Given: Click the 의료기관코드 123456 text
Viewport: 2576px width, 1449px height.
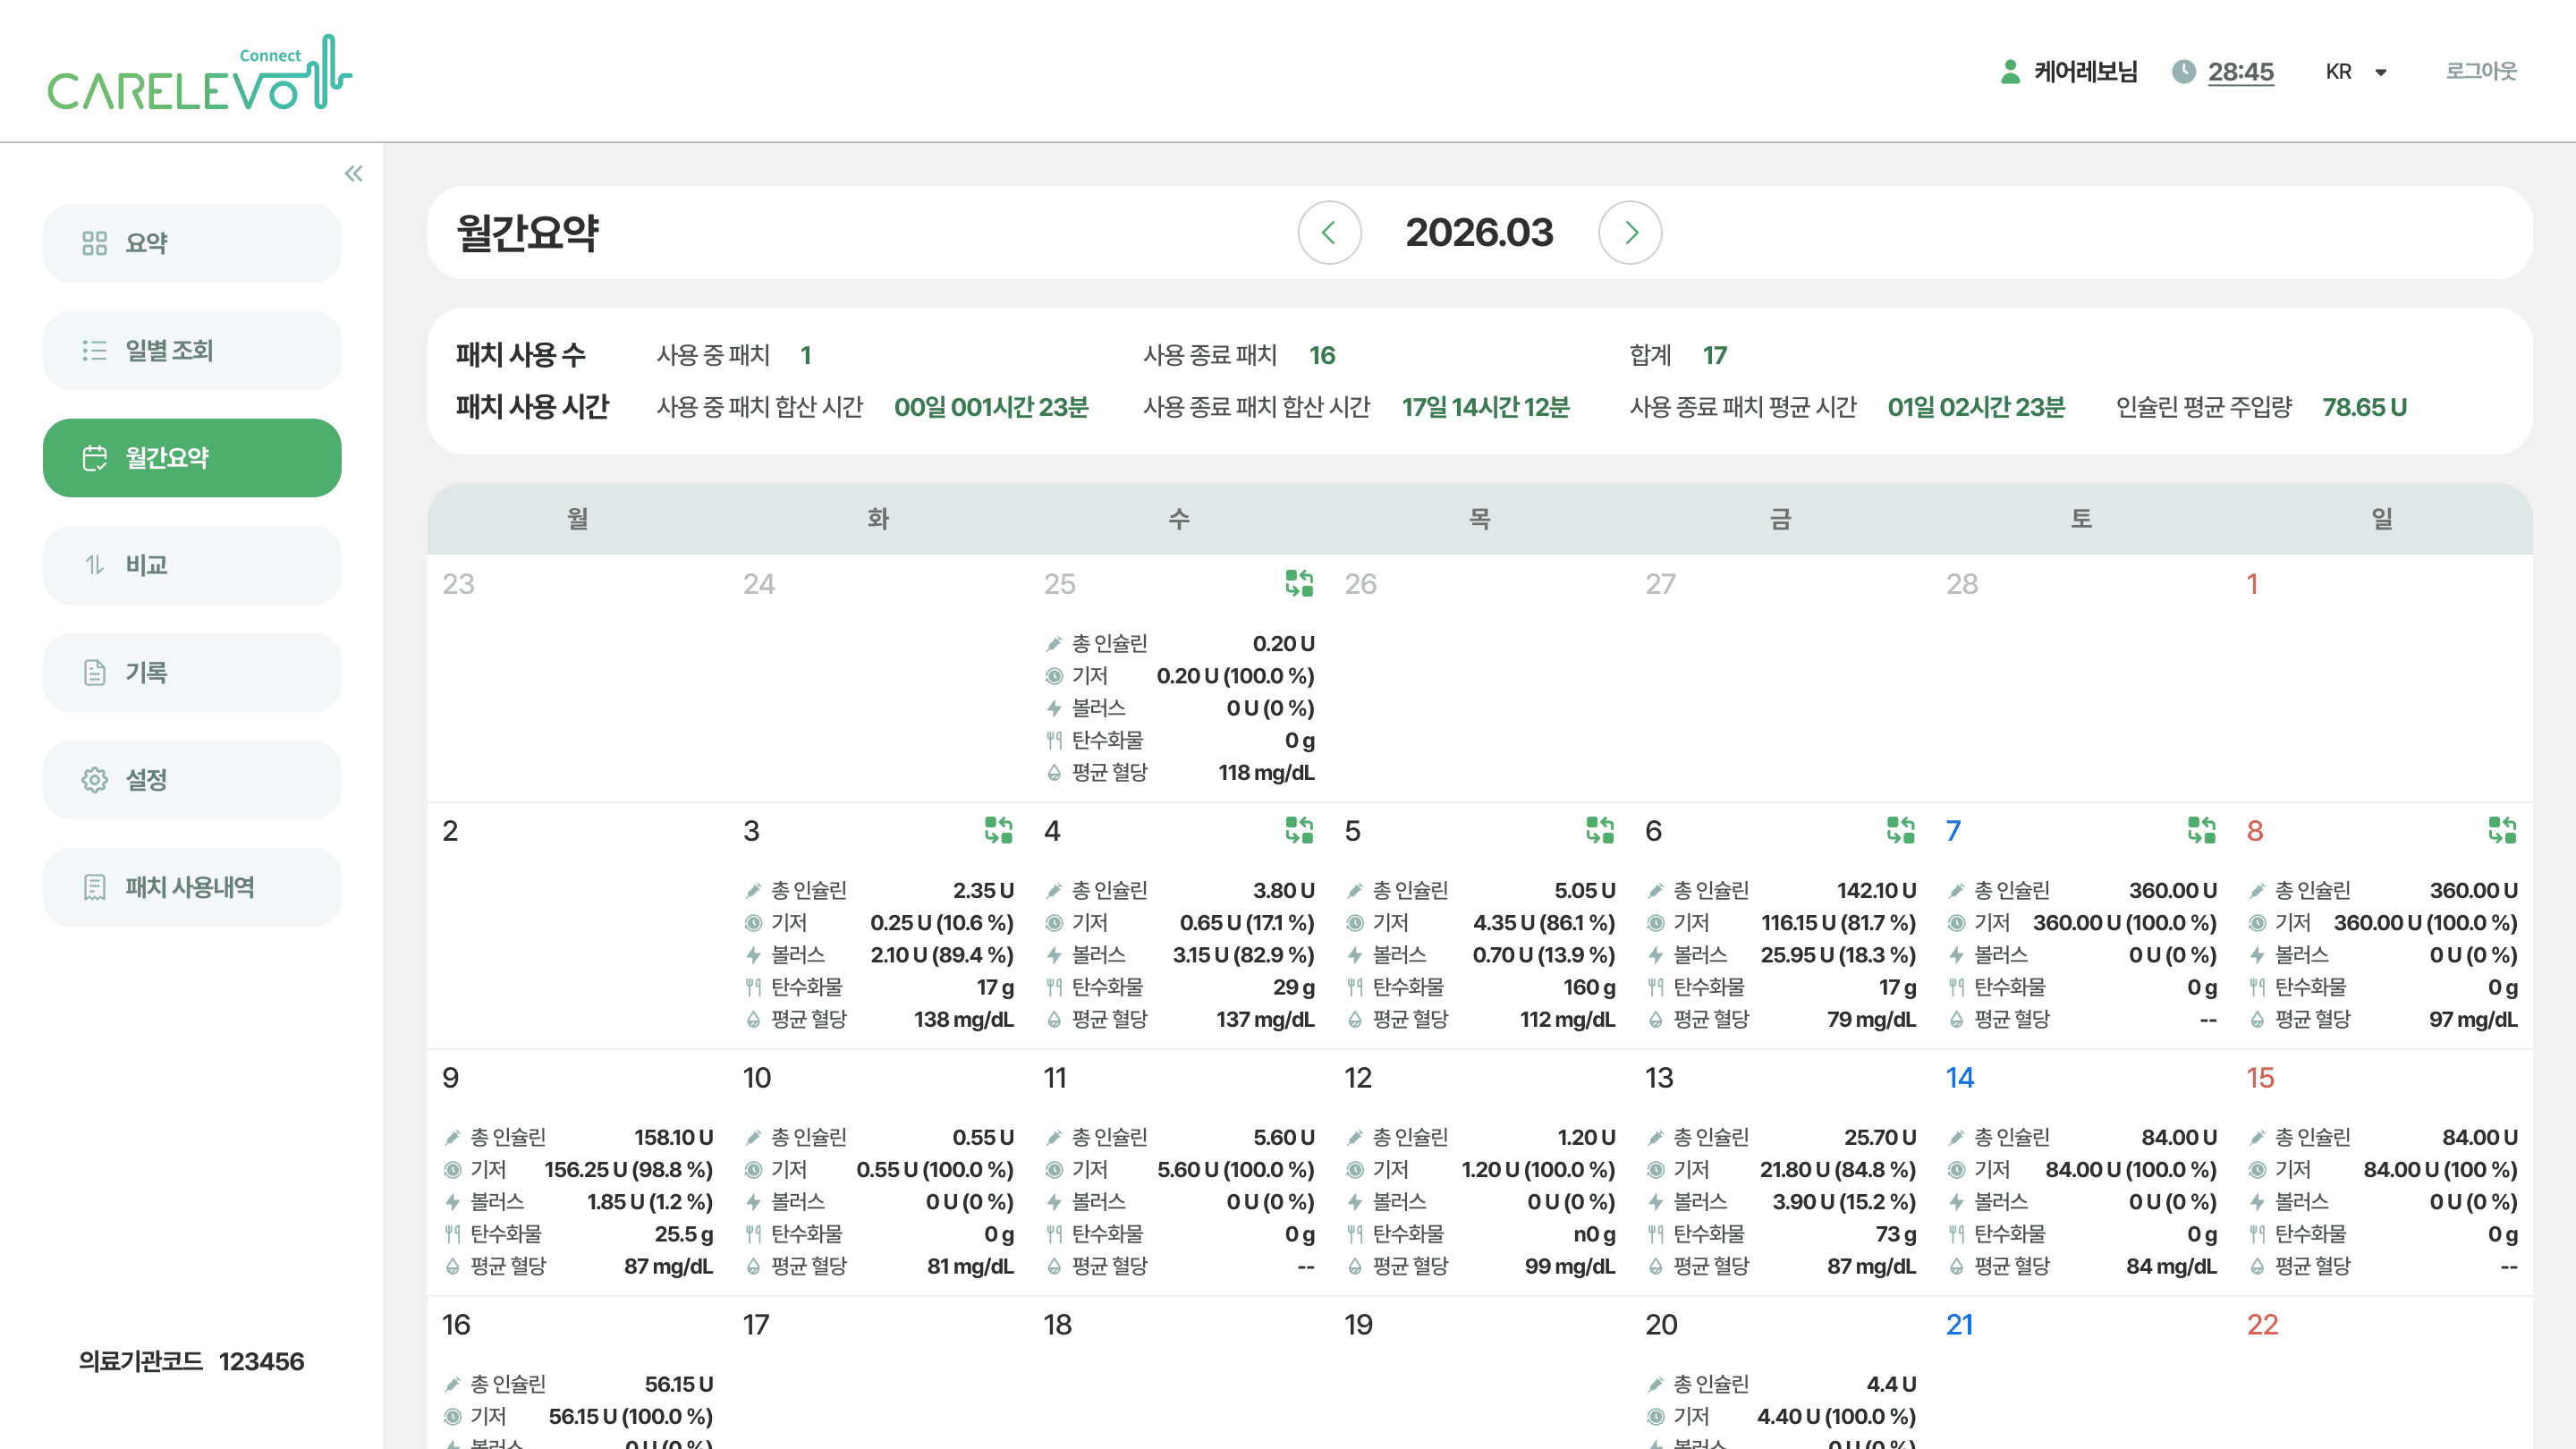Looking at the screenshot, I should tap(191, 1362).
